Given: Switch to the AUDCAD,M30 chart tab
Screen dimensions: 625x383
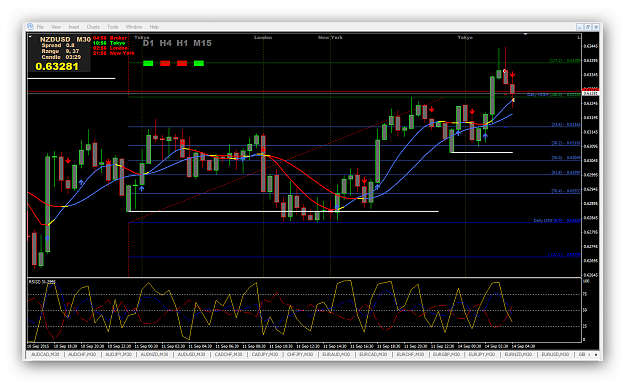Looking at the screenshot, I should pyautogui.click(x=45, y=354).
